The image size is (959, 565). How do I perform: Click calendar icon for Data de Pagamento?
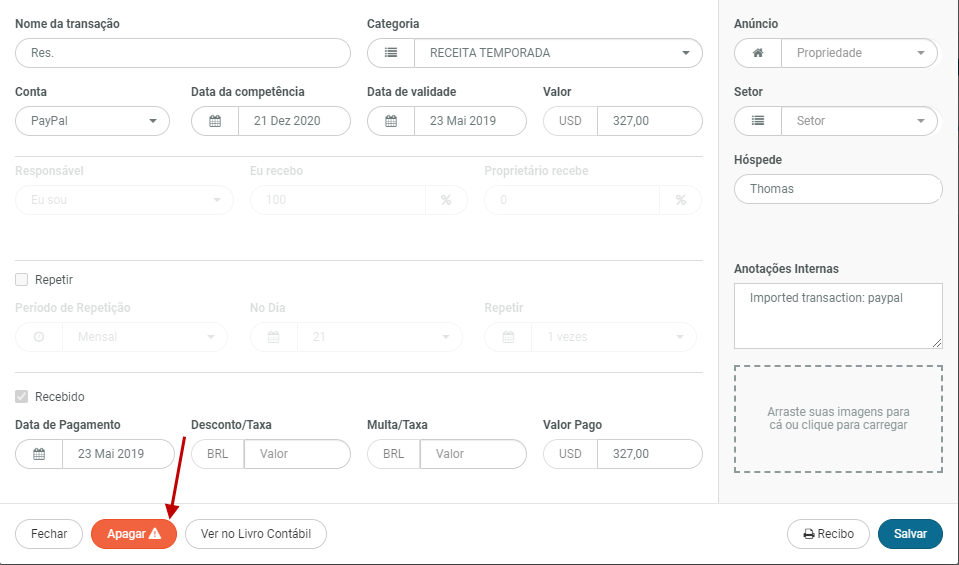tap(39, 454)
